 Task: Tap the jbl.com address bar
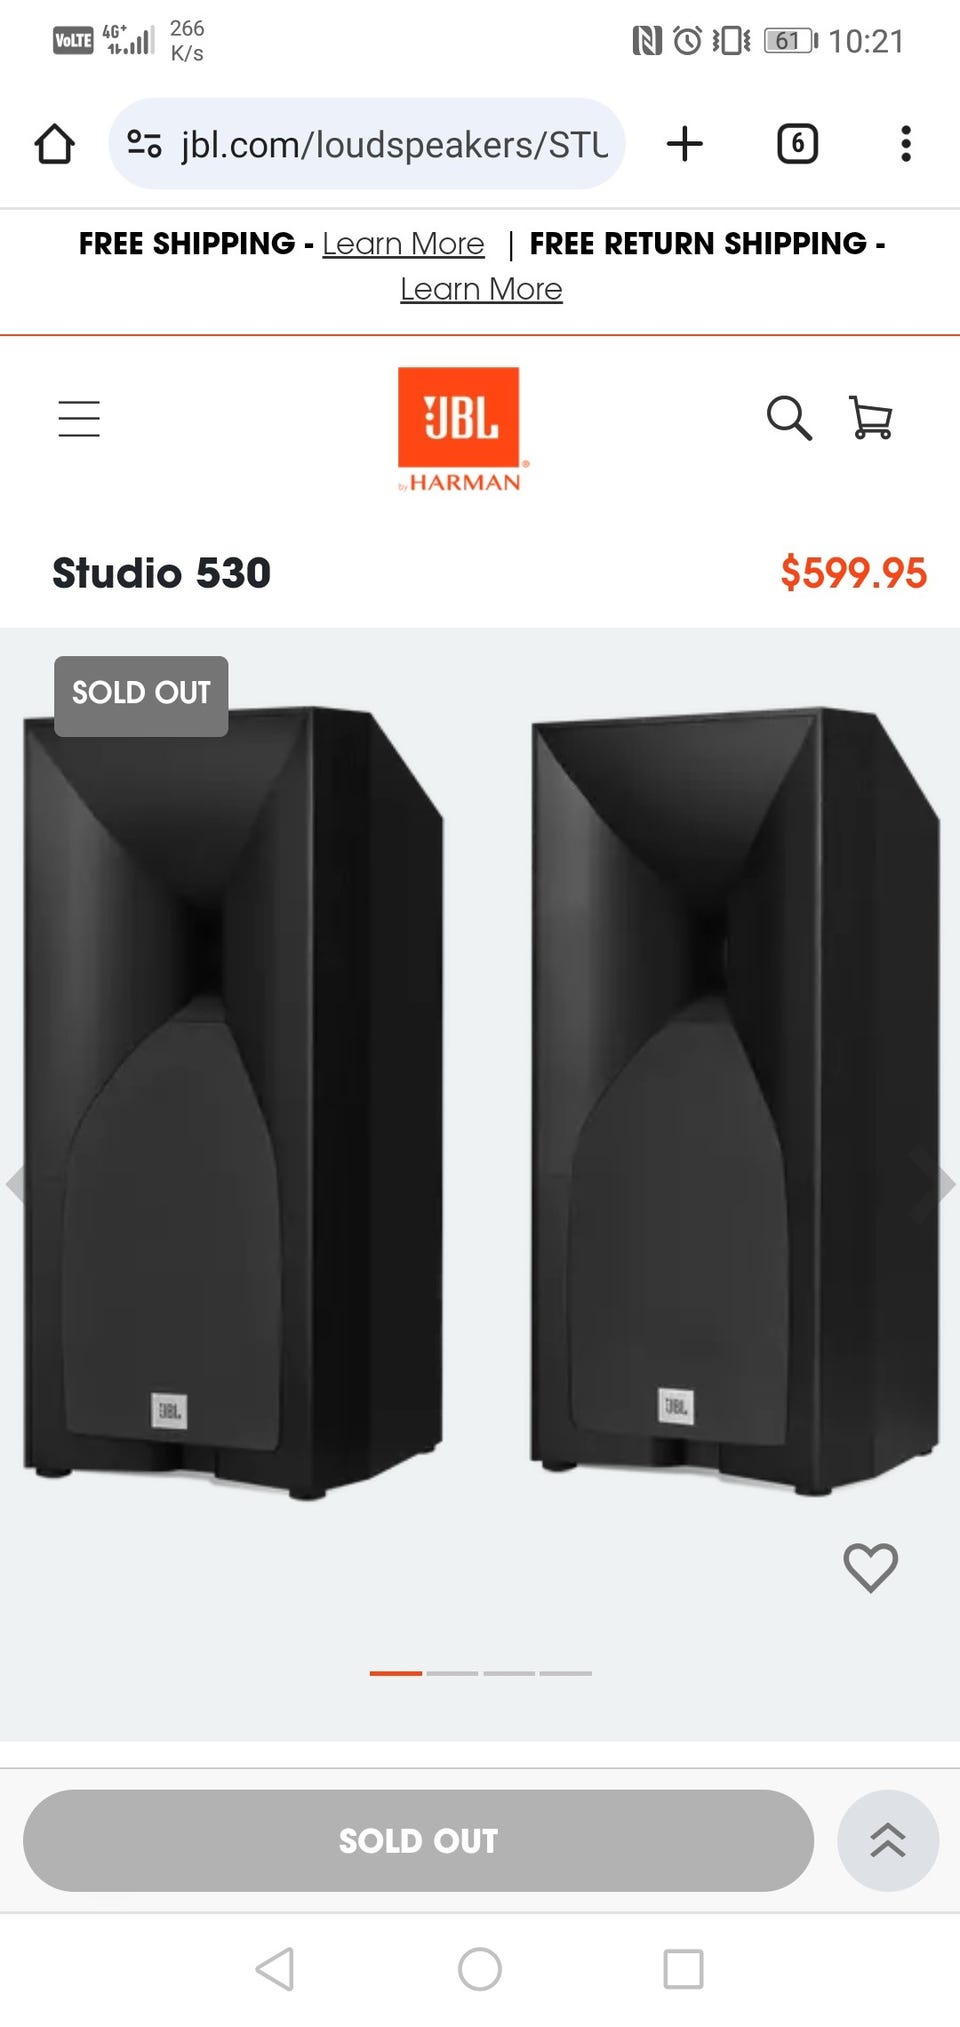pos(367,144)
